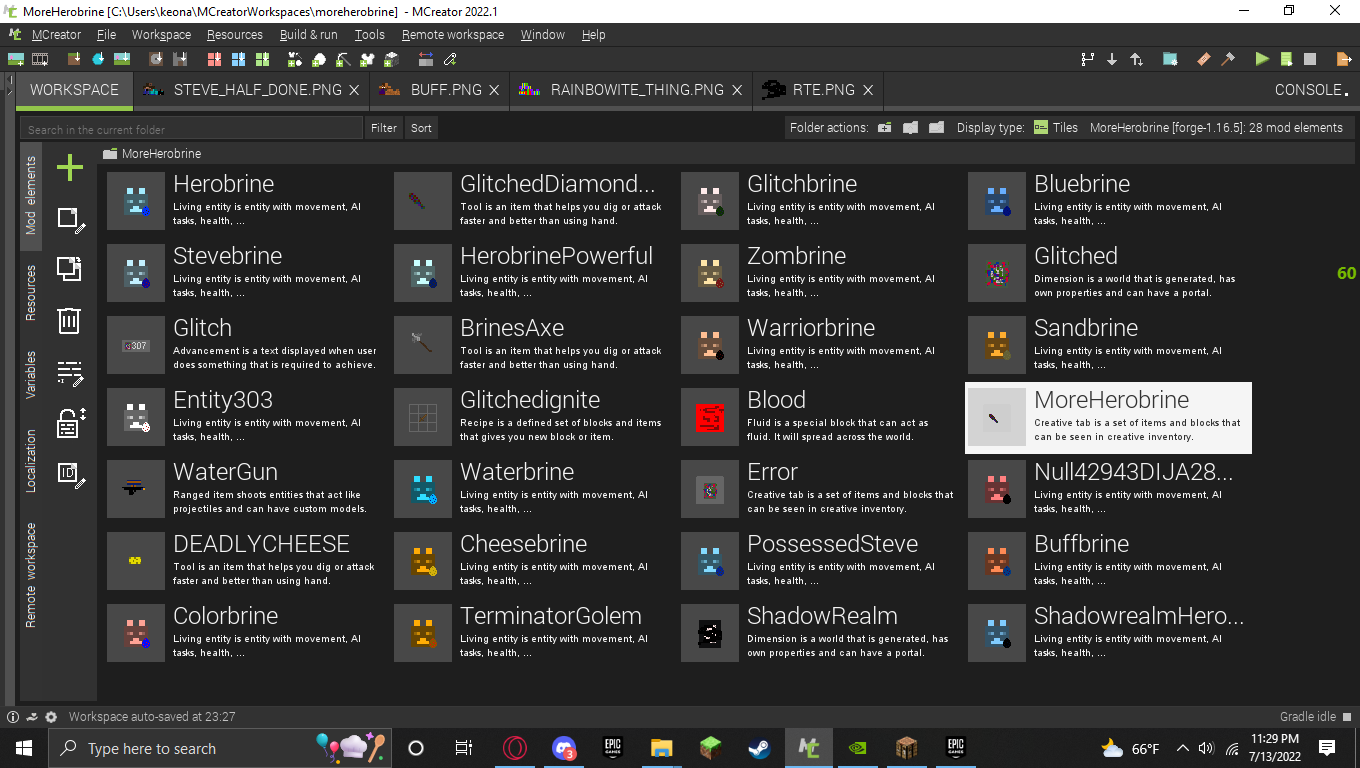Image resolution: width=1360 pixels, height=768 pixels.
Task: Toggle the lock element code icon
Action: coord(70,423)
